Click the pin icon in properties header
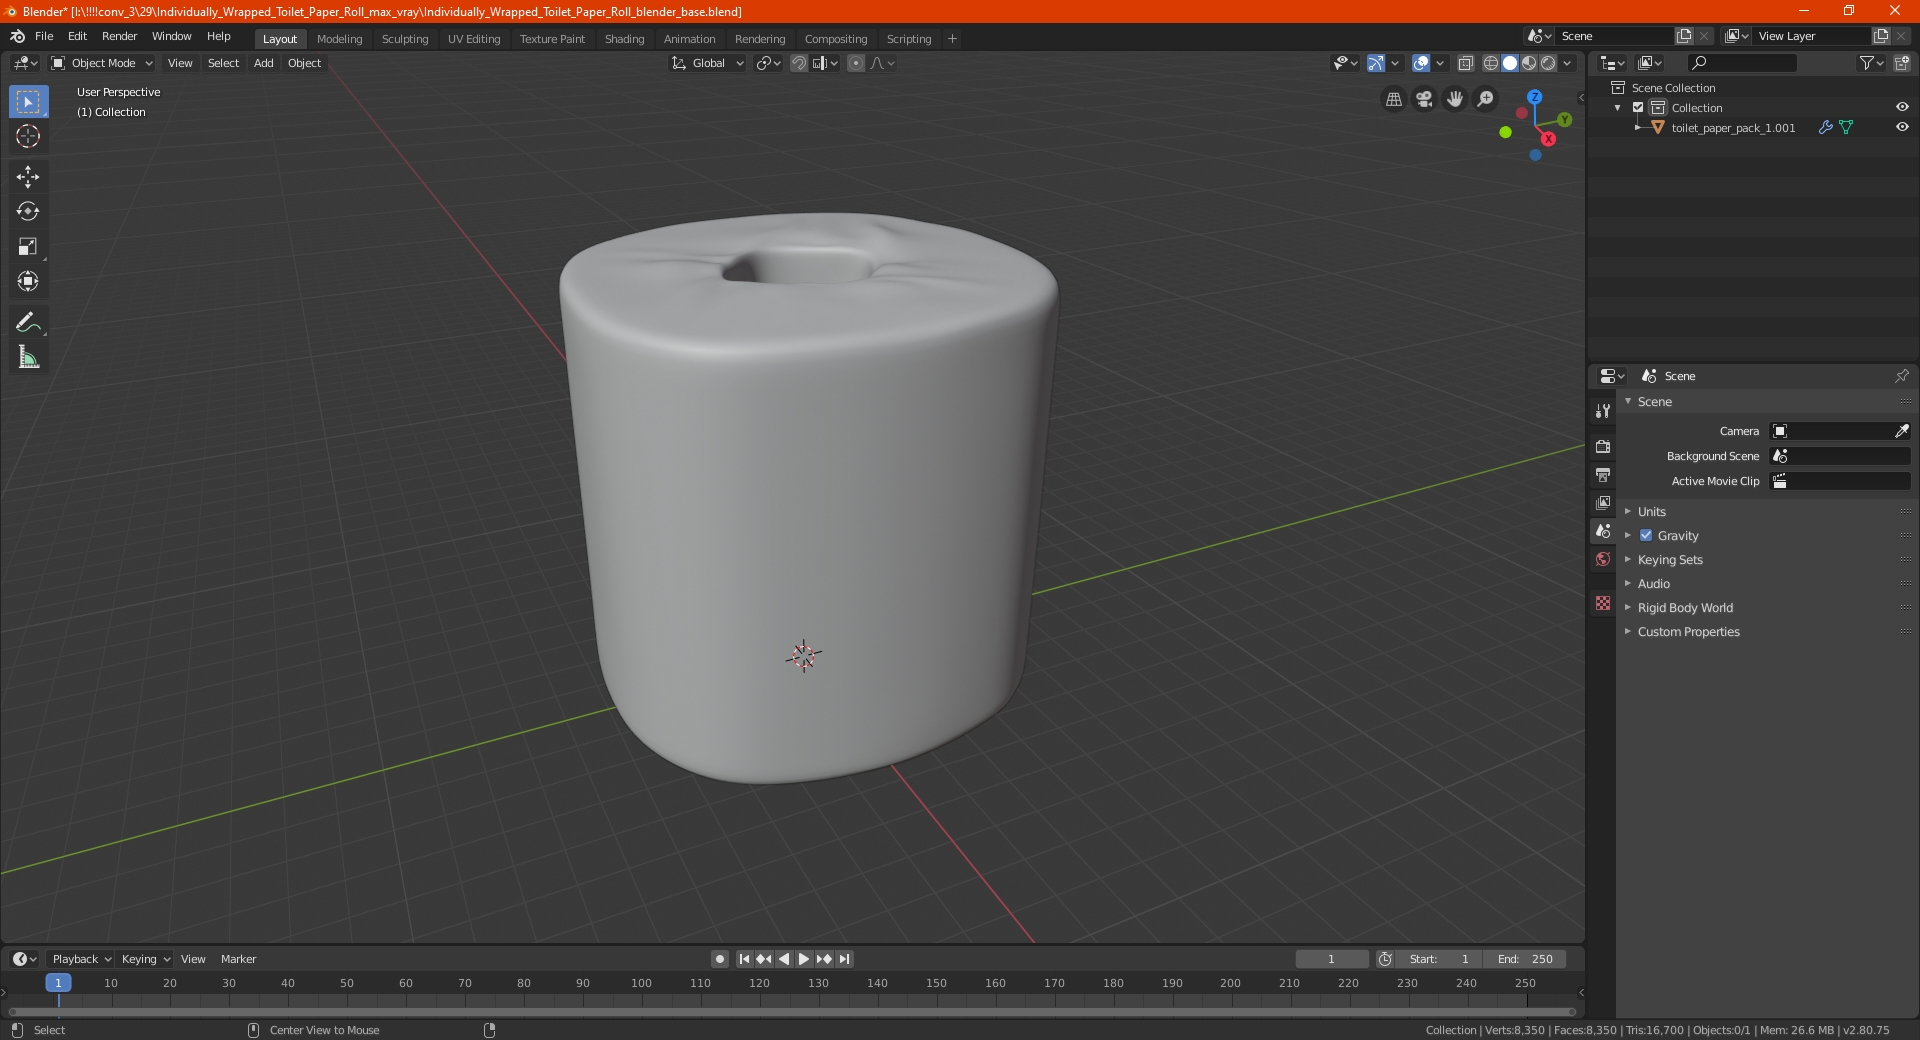Image resolution: width=1920 pixels, height=1040 pixels. [x=1901, y=376]
